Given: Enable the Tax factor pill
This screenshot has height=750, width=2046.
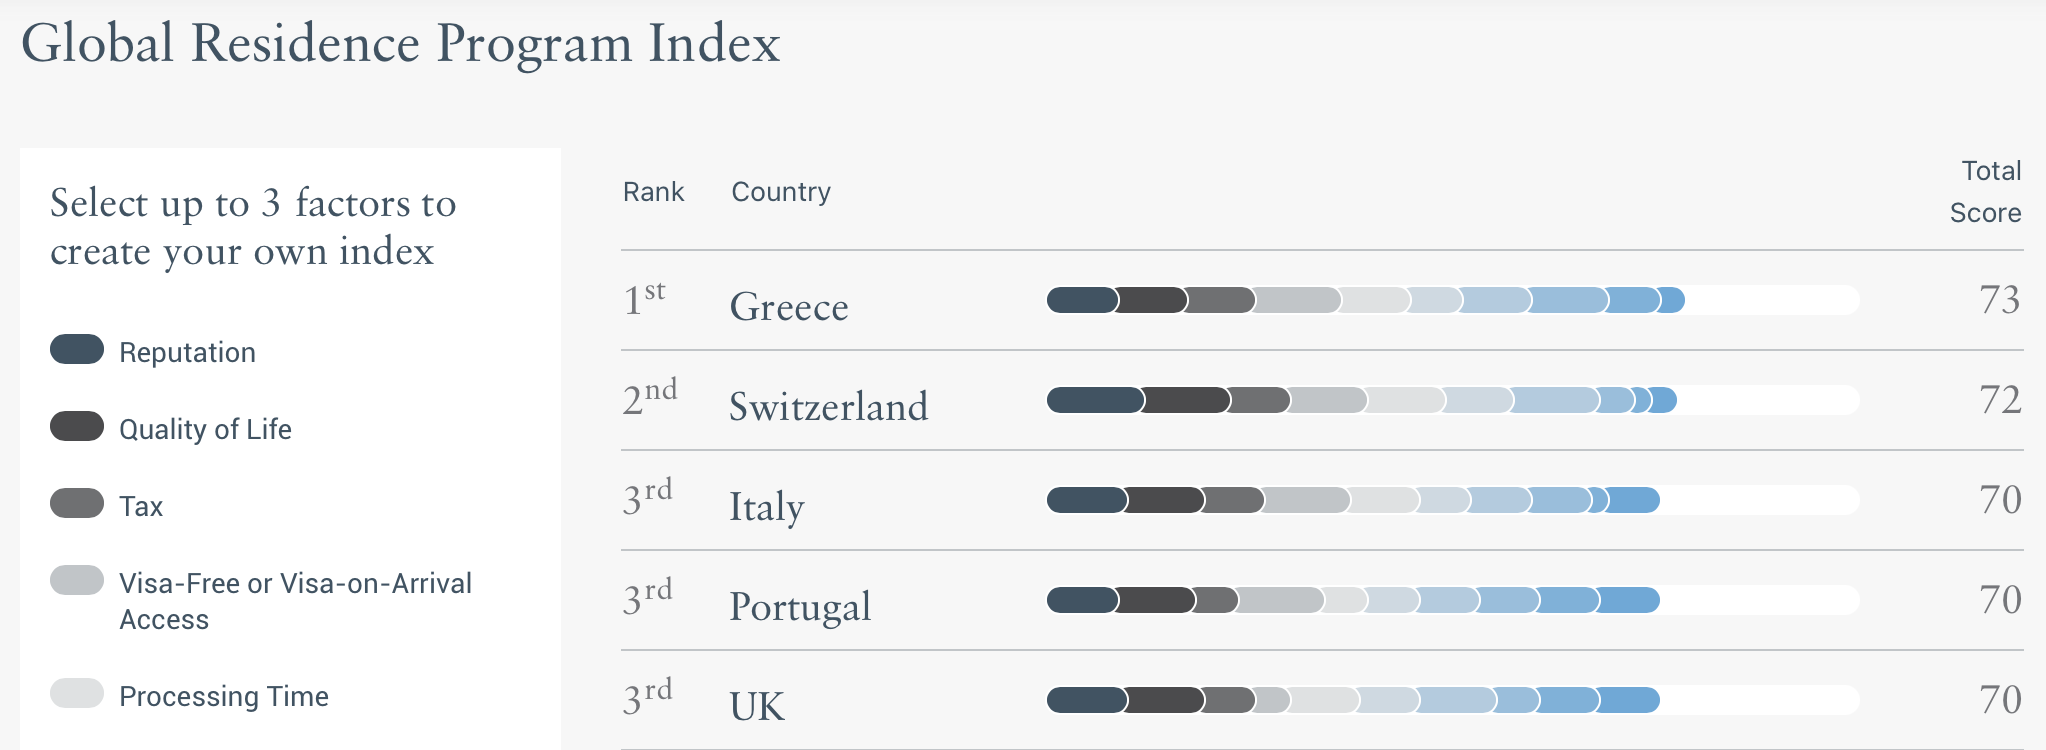Looking at the screenshot, I should pyautogui.click(x=77, y=503).
